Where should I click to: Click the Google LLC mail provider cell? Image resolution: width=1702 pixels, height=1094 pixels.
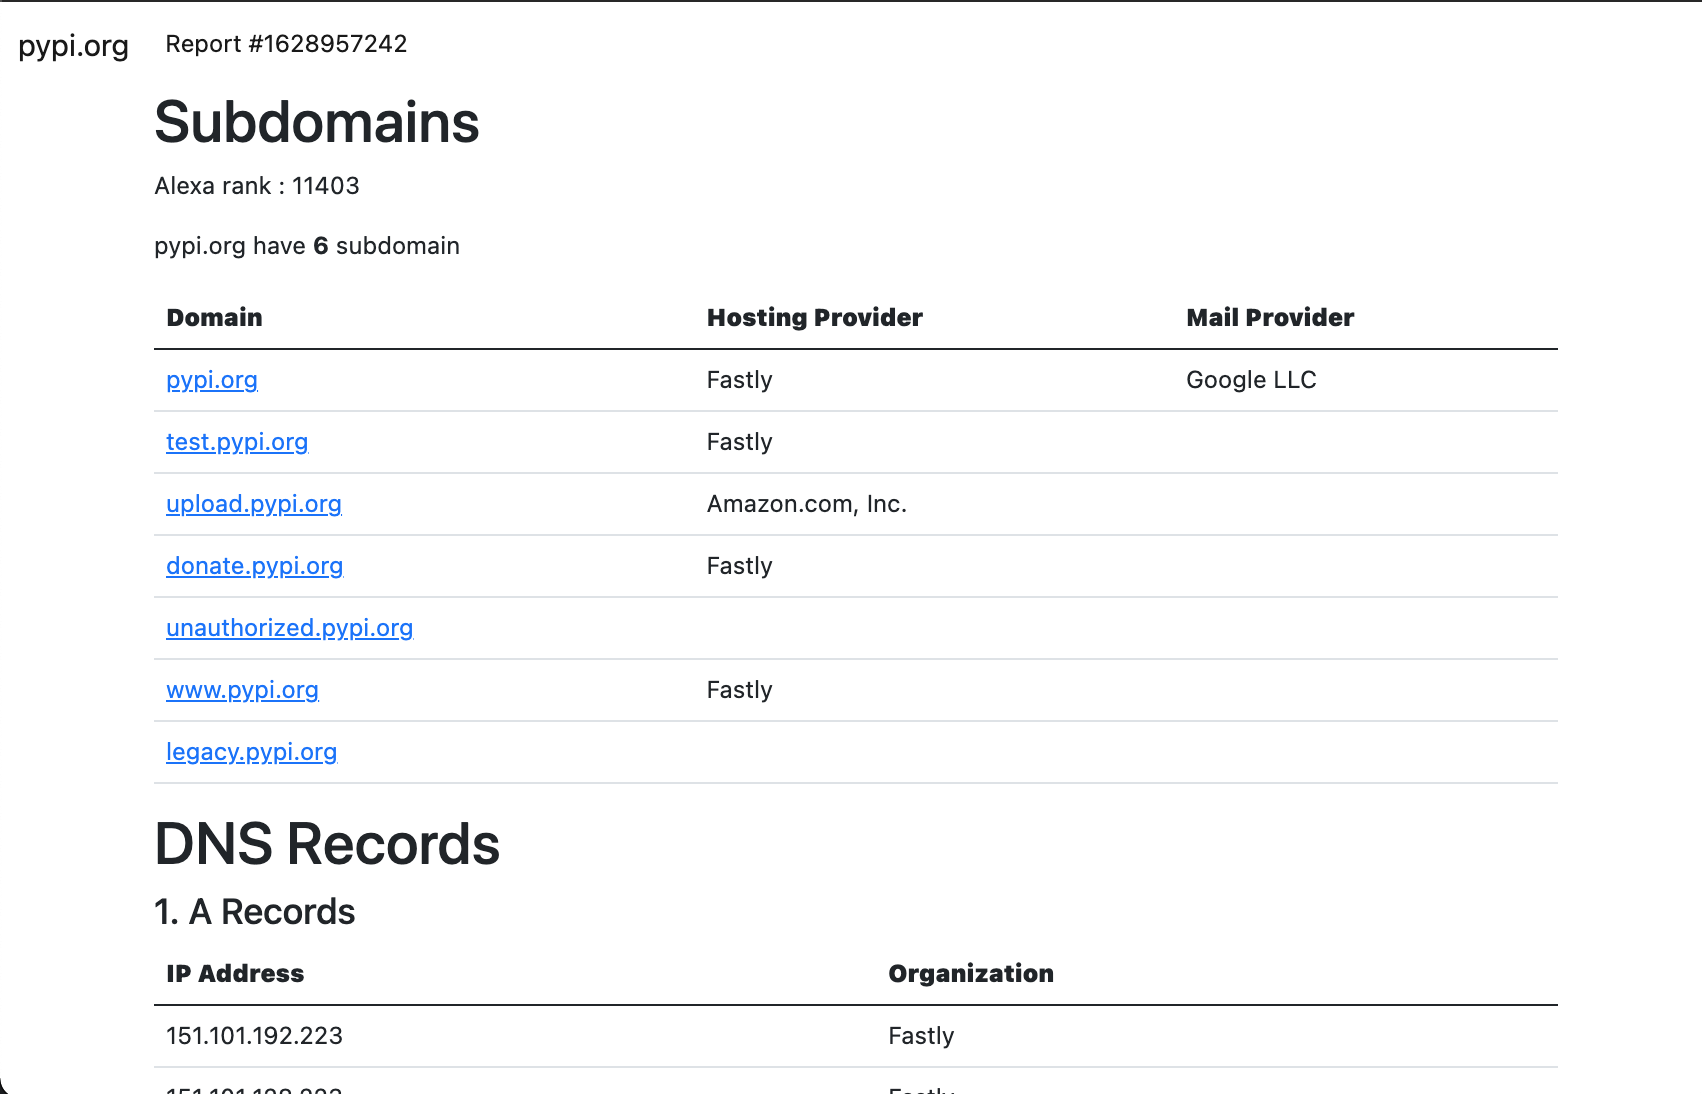[x=1251, y=380]
